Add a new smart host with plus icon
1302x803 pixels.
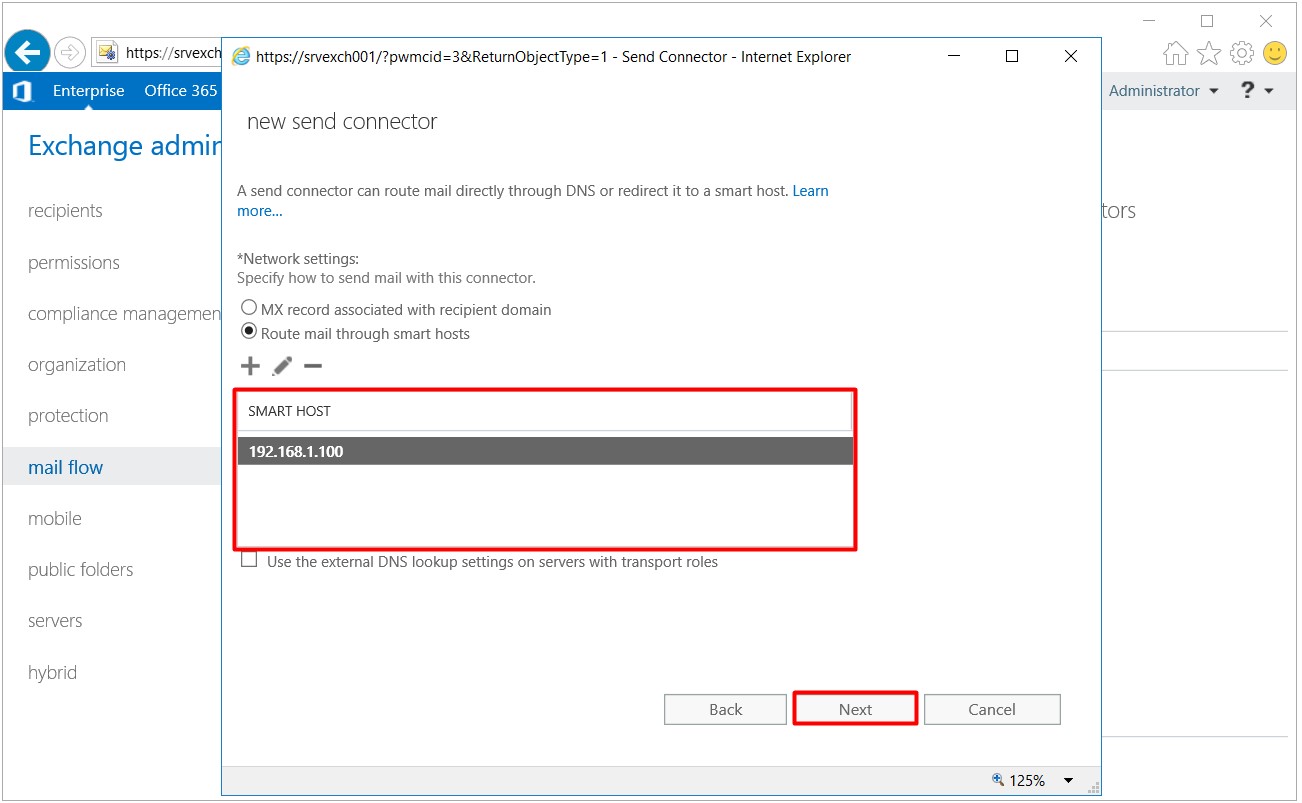point(250,366)
